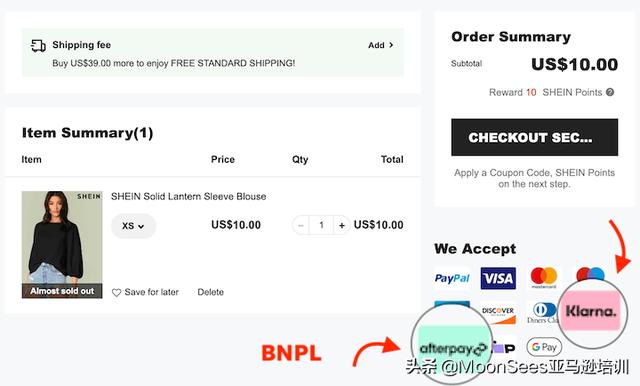Screen dimensions: 640x386
Task: Increase quantity with plus button
Action: point(342,225)
